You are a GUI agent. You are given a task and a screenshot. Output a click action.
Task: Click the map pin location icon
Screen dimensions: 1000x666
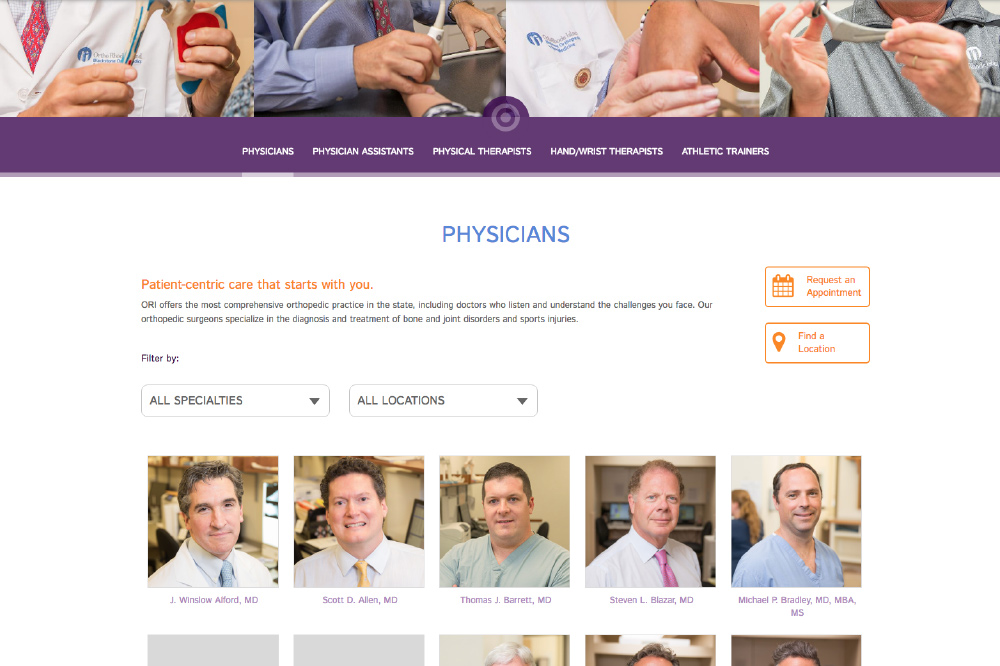click(x=779, y=343)
